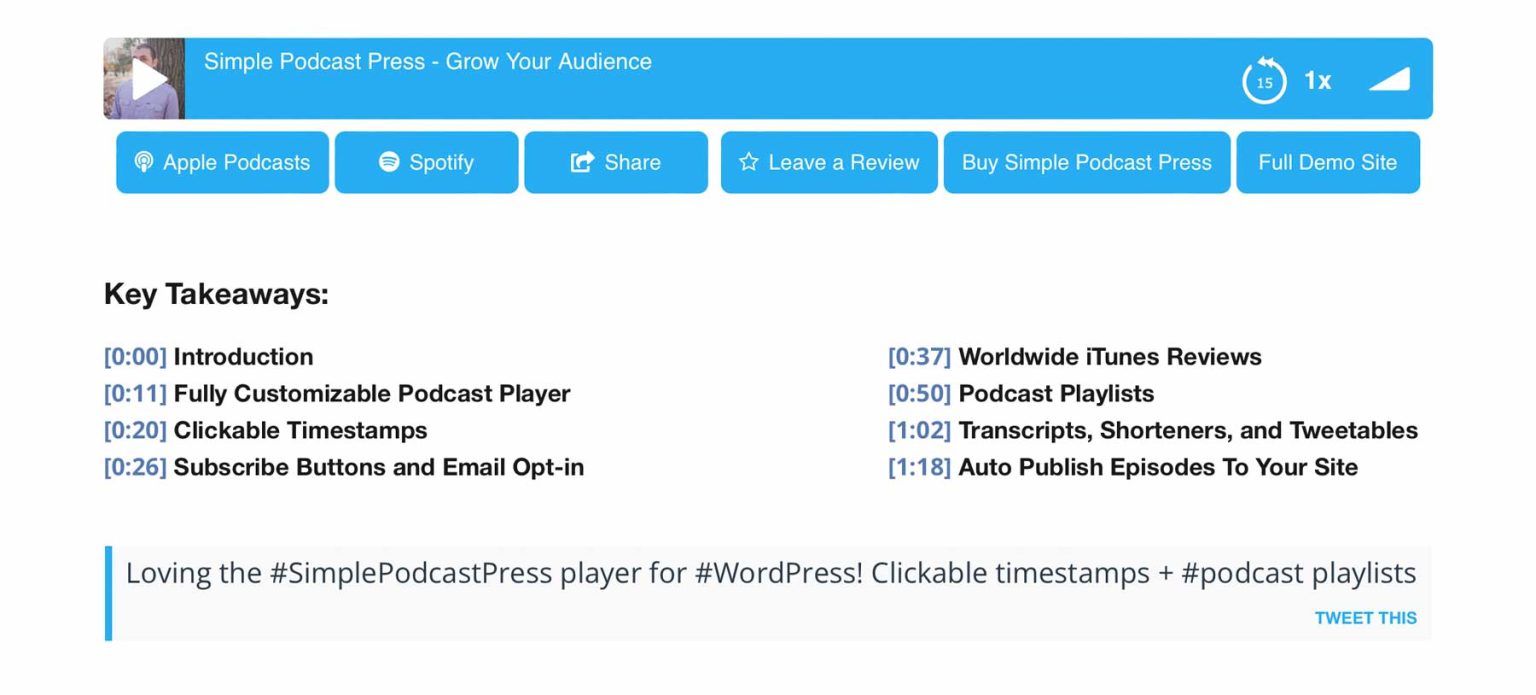Adjust the player volume triangle
The height and width of the screenshot is (695, 1536).
click(1389, 79)
